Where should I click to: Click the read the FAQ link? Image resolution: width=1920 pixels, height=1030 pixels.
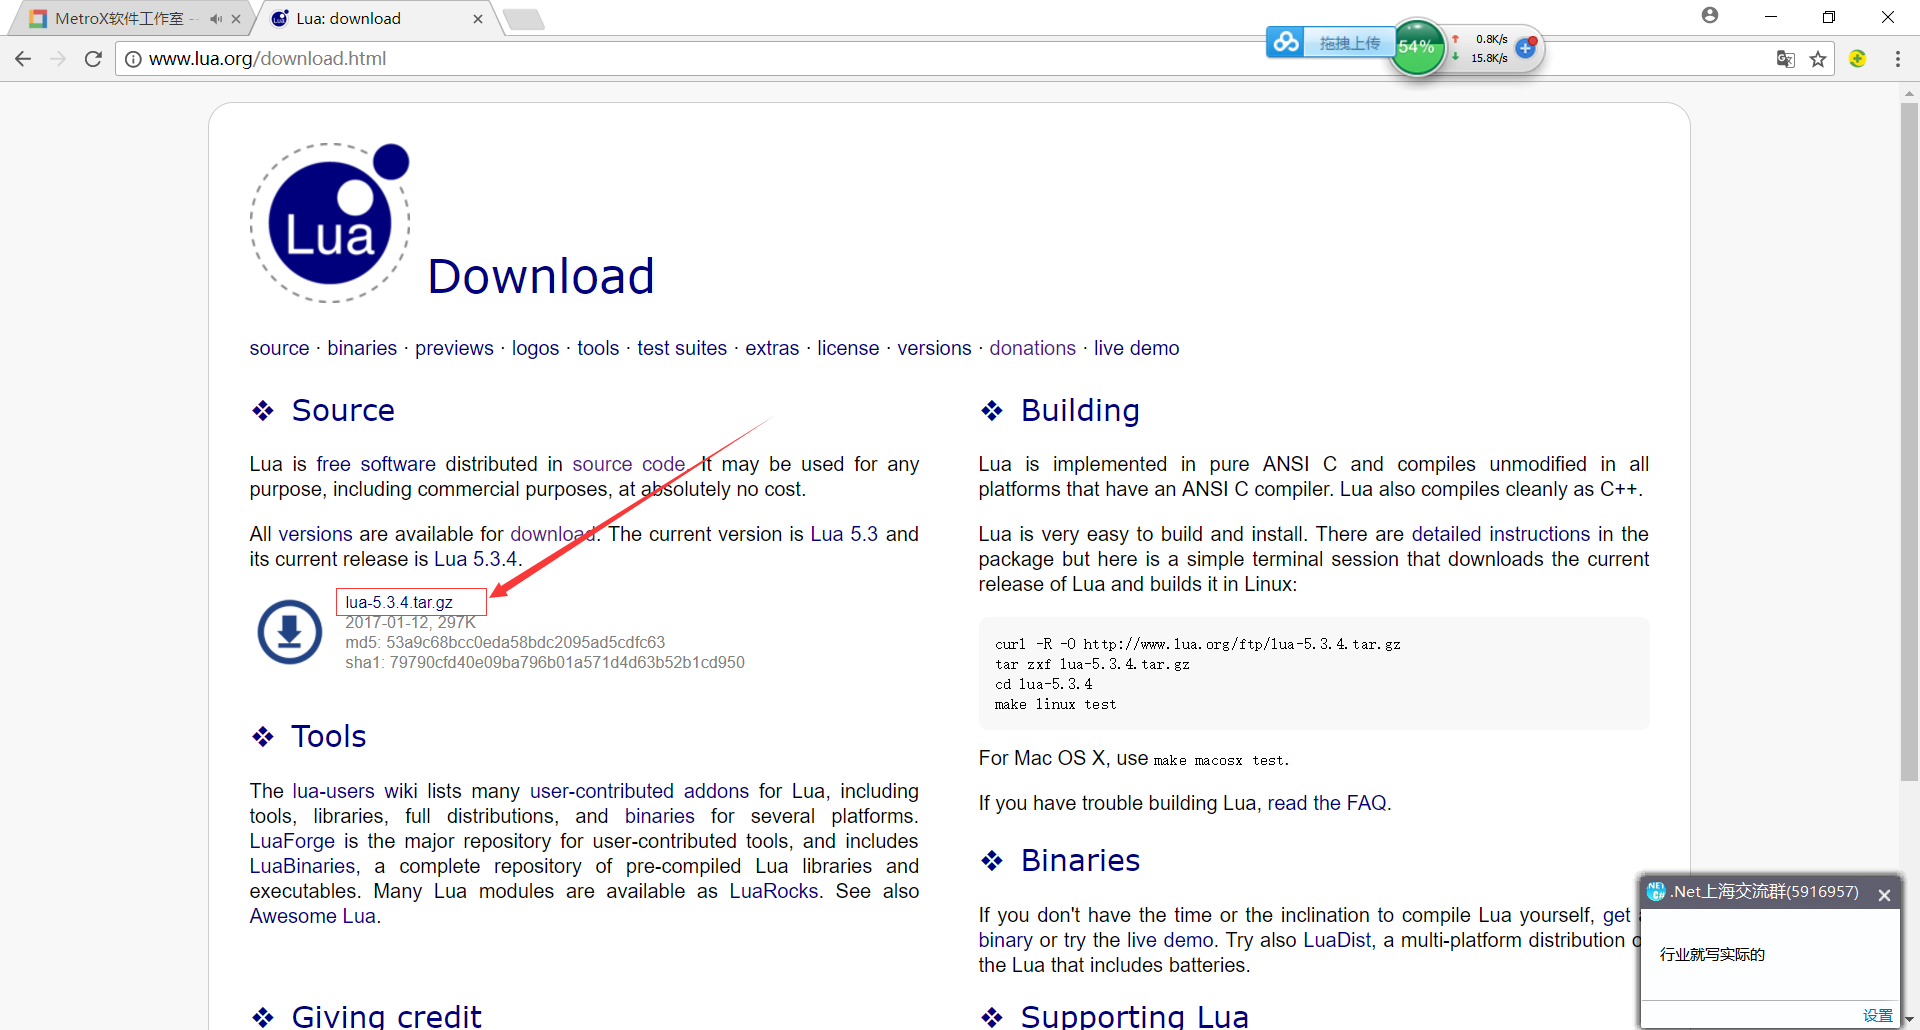[1327, 803]
